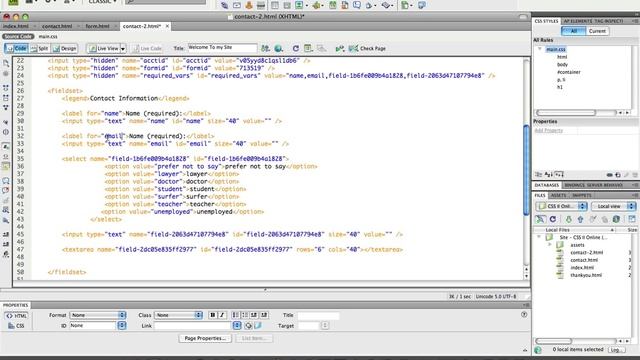This screenshot has height=360, width=640.
Task: Open the Format dropdown
Action: (98, 315)
